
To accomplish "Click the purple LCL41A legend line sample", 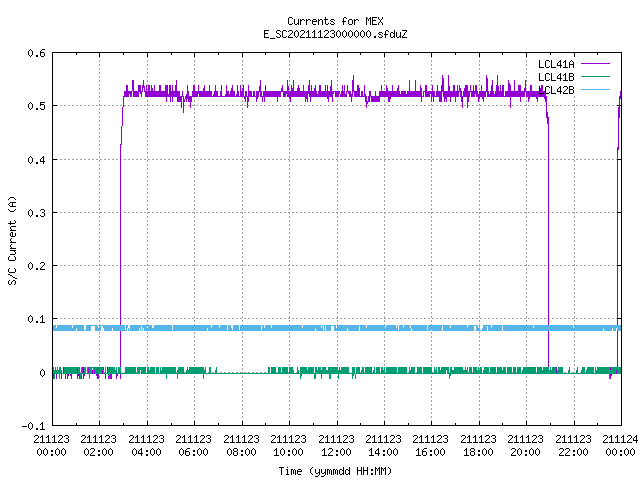I will point(595,64).
